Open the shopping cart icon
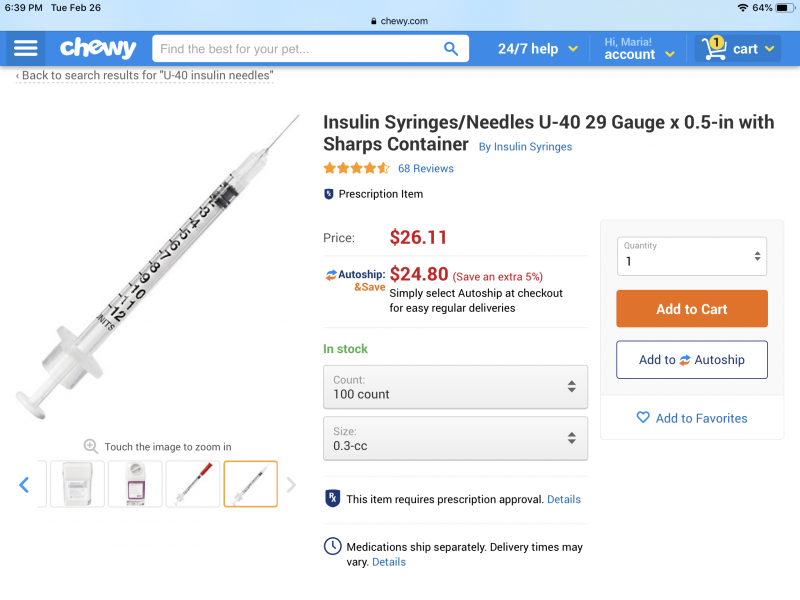Image resolution: width=800 pixels, height=600 pixels. [714, 48]
